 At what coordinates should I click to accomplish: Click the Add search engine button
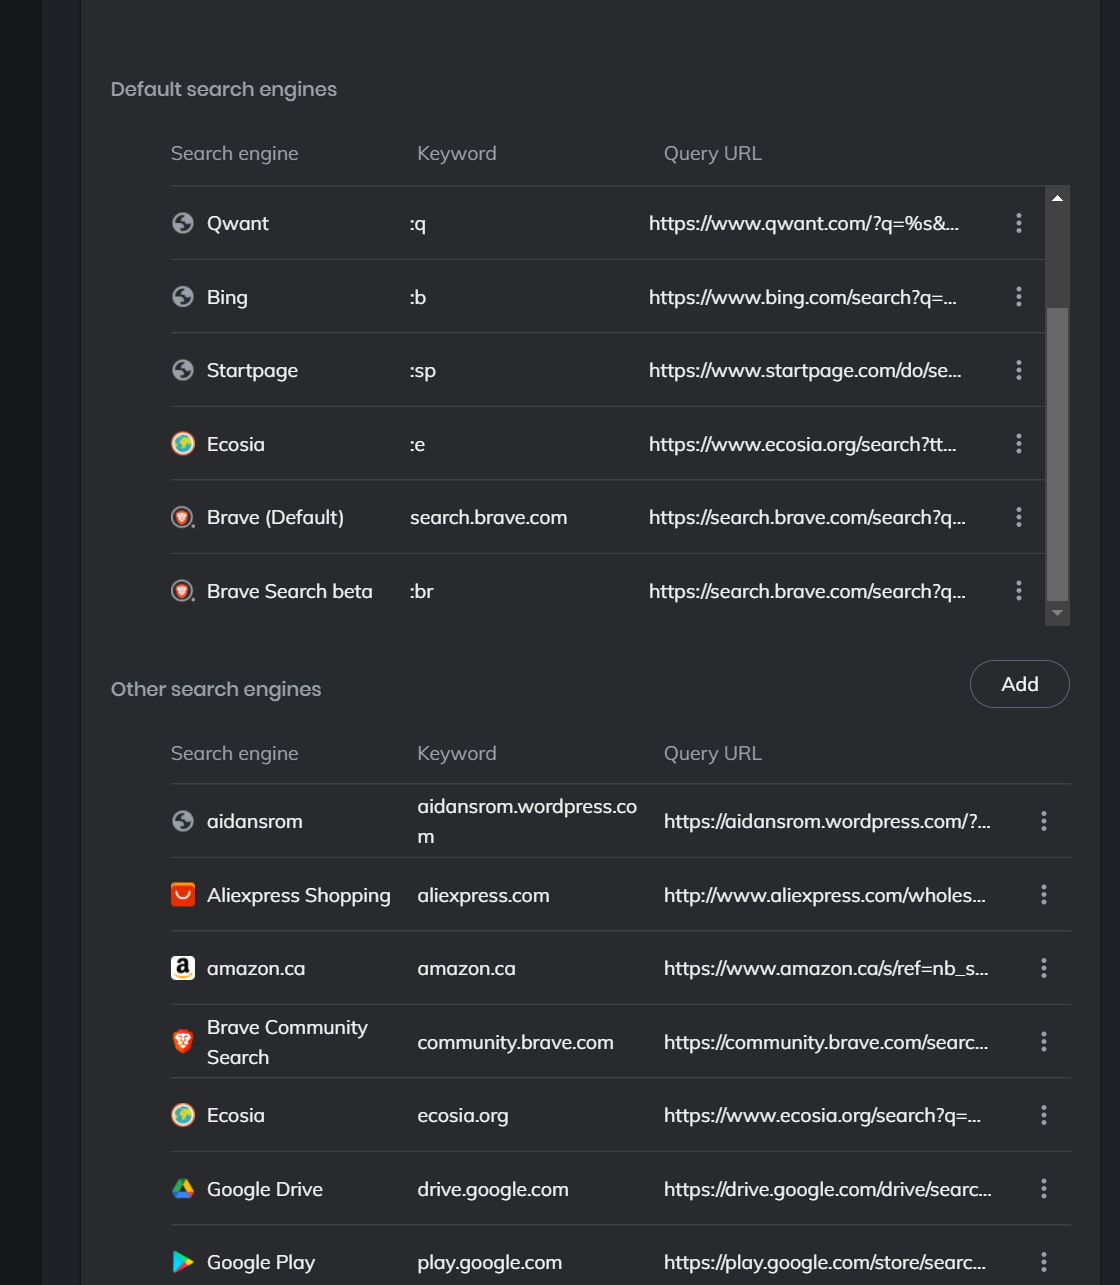[1019, 684]
